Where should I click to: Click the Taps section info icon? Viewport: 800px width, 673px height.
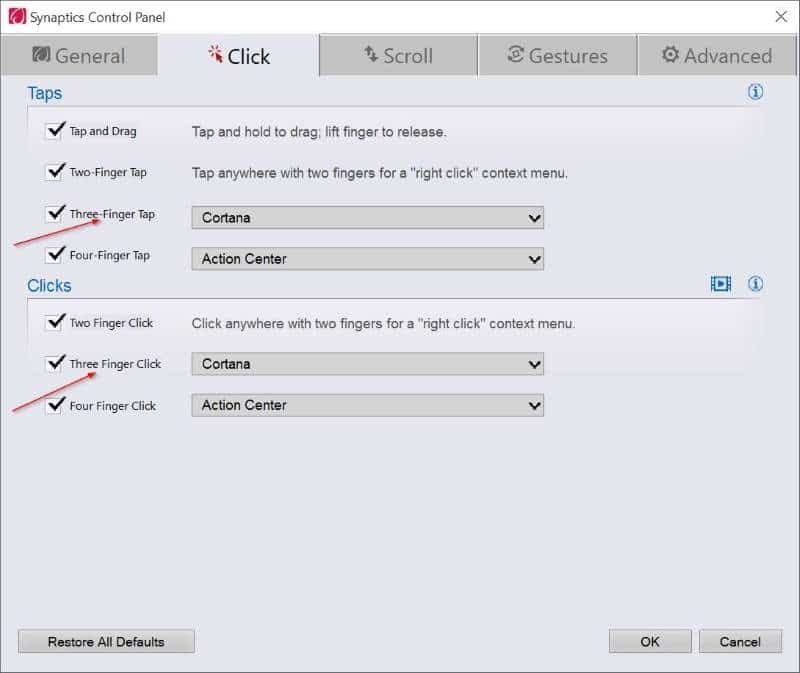pos(755,92)
